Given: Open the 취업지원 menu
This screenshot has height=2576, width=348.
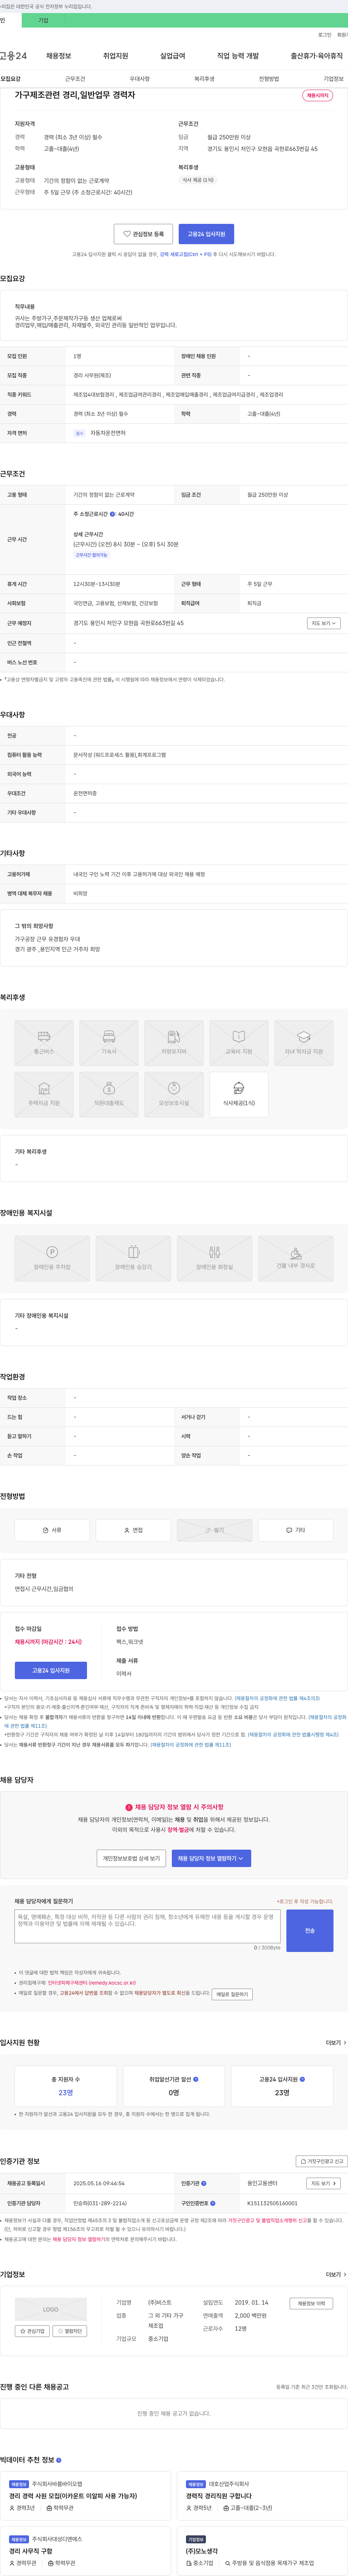Looking at the screenshot, I should [x=116, y=56].
